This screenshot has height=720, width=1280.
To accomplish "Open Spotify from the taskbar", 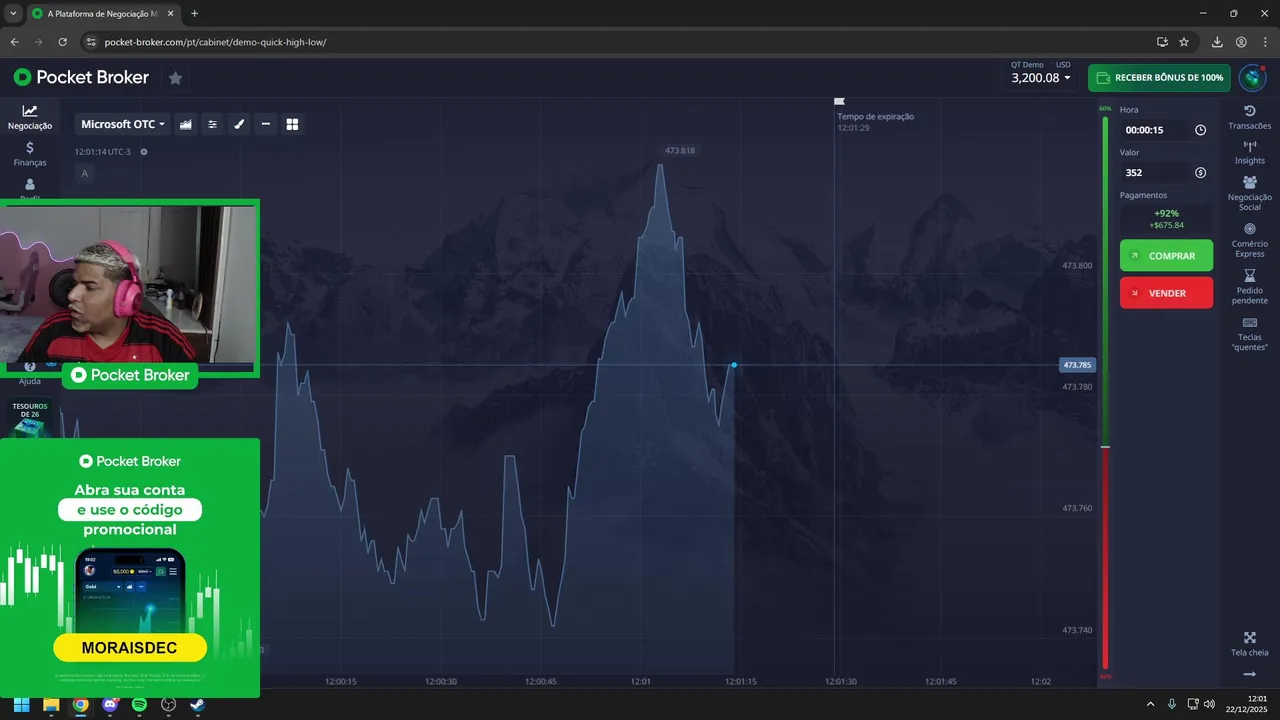I will (139, 704).
